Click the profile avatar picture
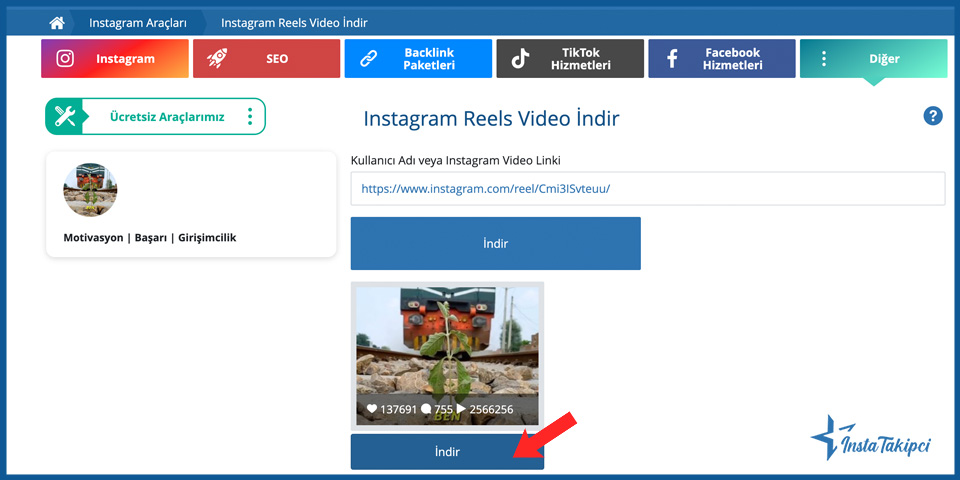The height and width of the screenshot is (480, 960). (90, 190)
